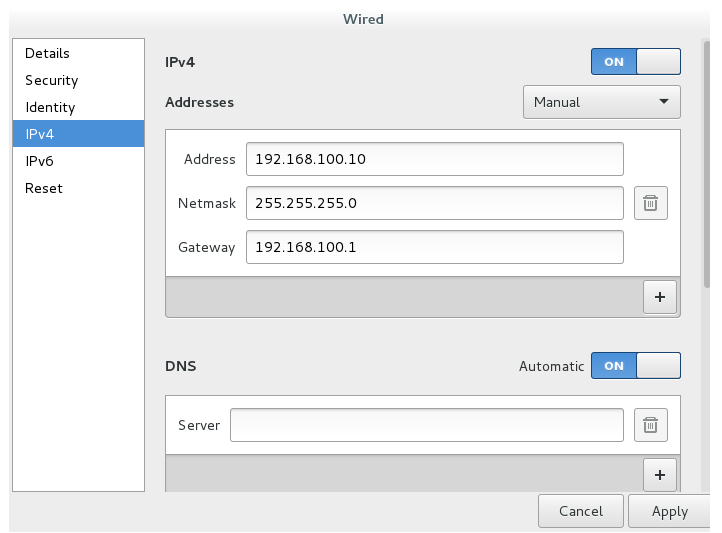Apply the wired connection settings

tap(670, 511)
